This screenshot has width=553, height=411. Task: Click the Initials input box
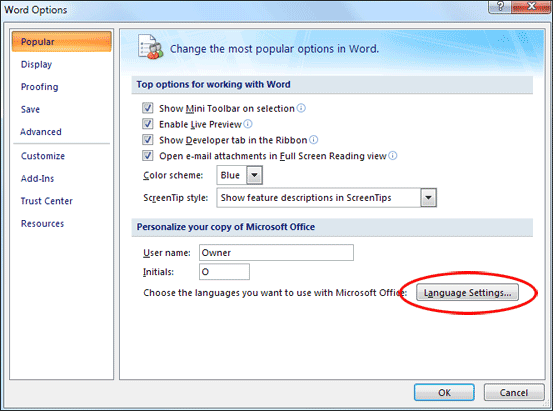(224, 272)
